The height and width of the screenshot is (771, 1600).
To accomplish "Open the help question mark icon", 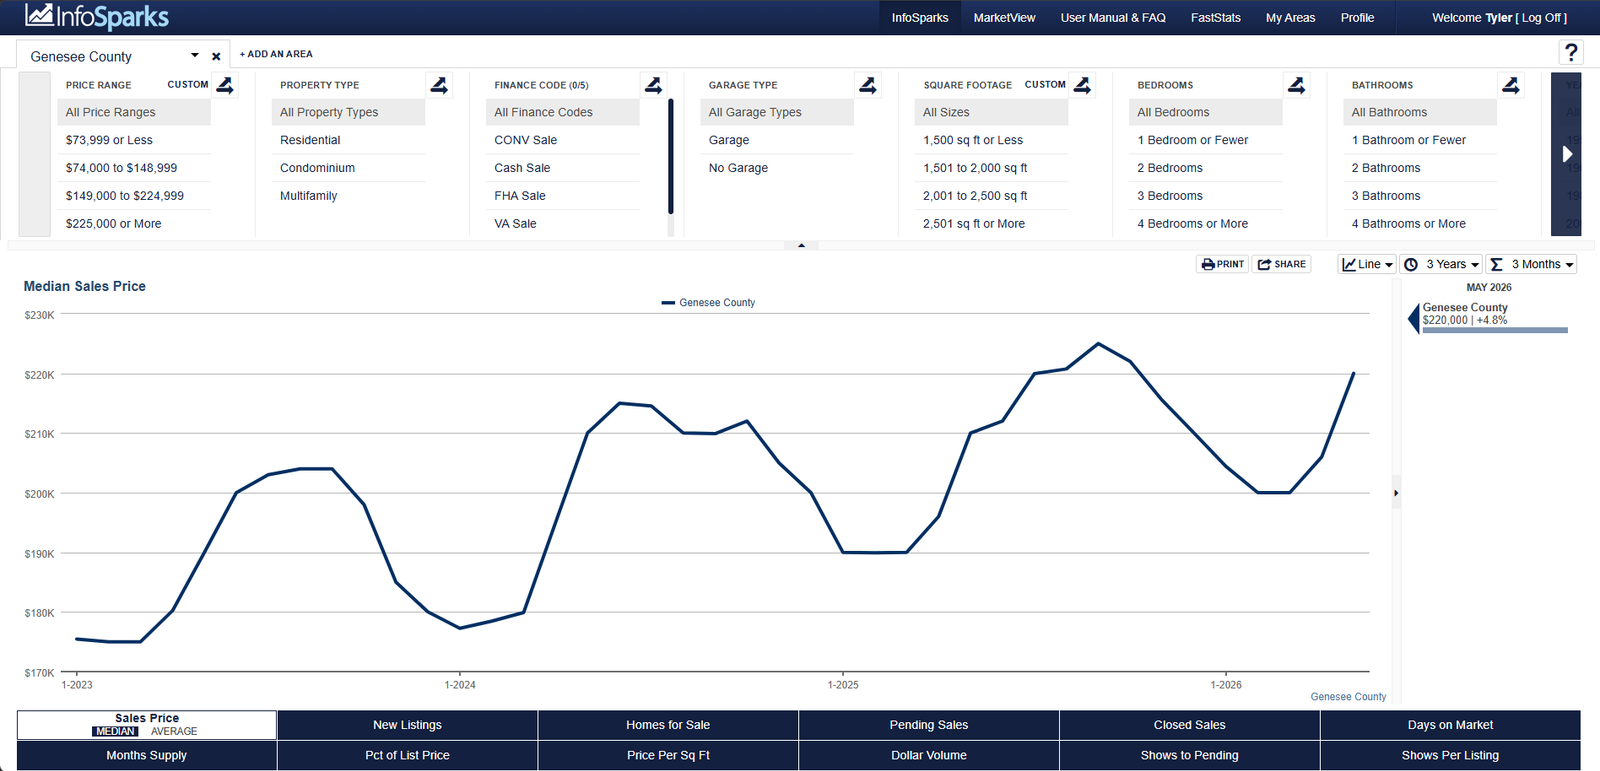I will (1571, 52).
